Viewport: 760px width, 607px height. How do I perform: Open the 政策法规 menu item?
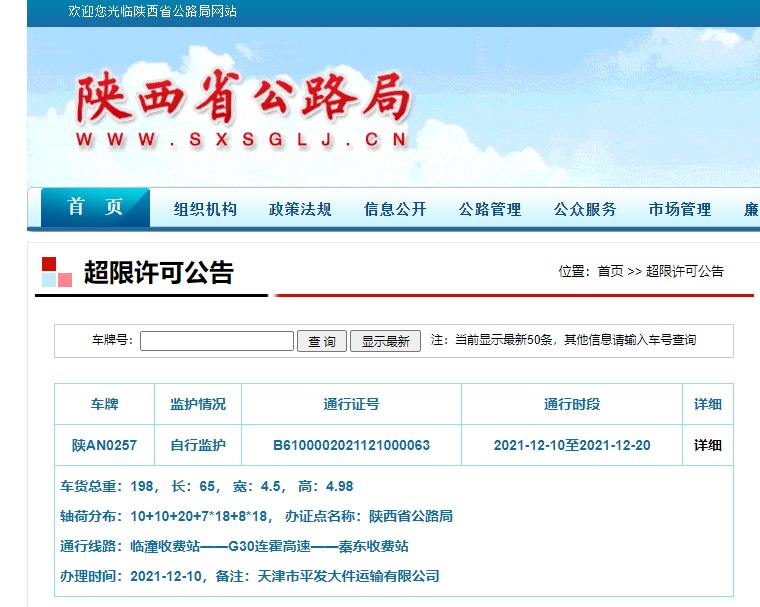click(x=301, y=209)
